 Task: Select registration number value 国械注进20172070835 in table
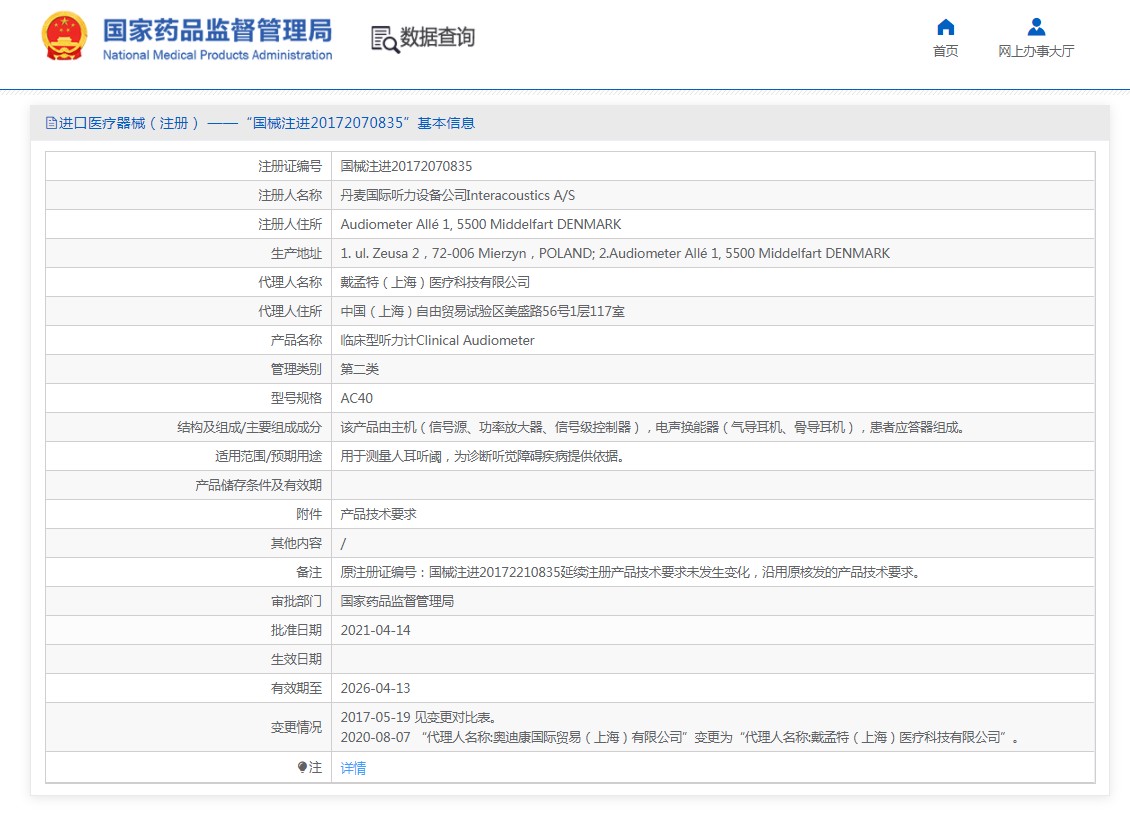406,166
